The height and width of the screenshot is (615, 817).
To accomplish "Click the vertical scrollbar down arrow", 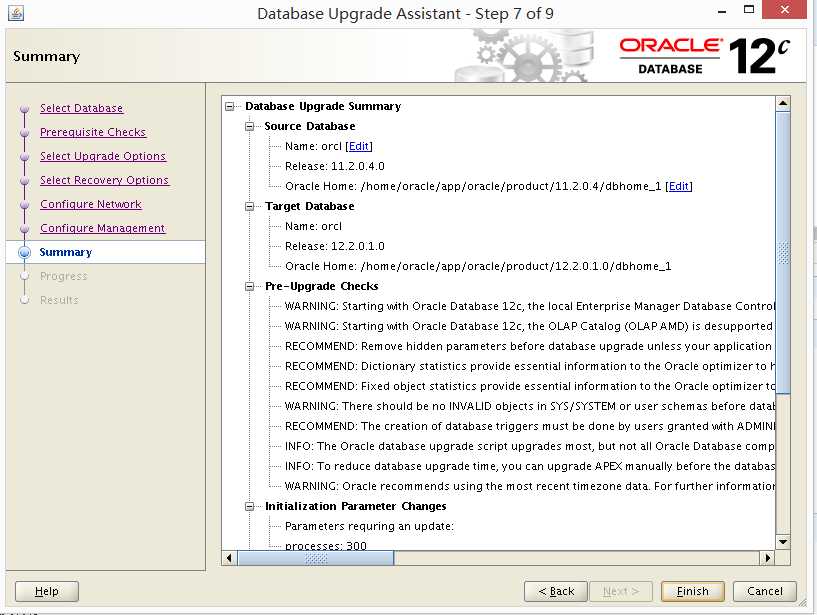I will point(783,542).
